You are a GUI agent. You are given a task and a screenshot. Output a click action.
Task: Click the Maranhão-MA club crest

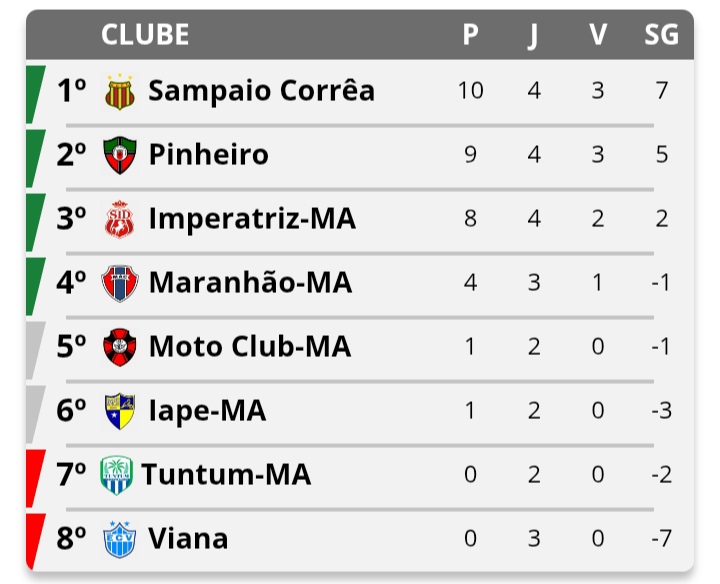tap(119, 283)
